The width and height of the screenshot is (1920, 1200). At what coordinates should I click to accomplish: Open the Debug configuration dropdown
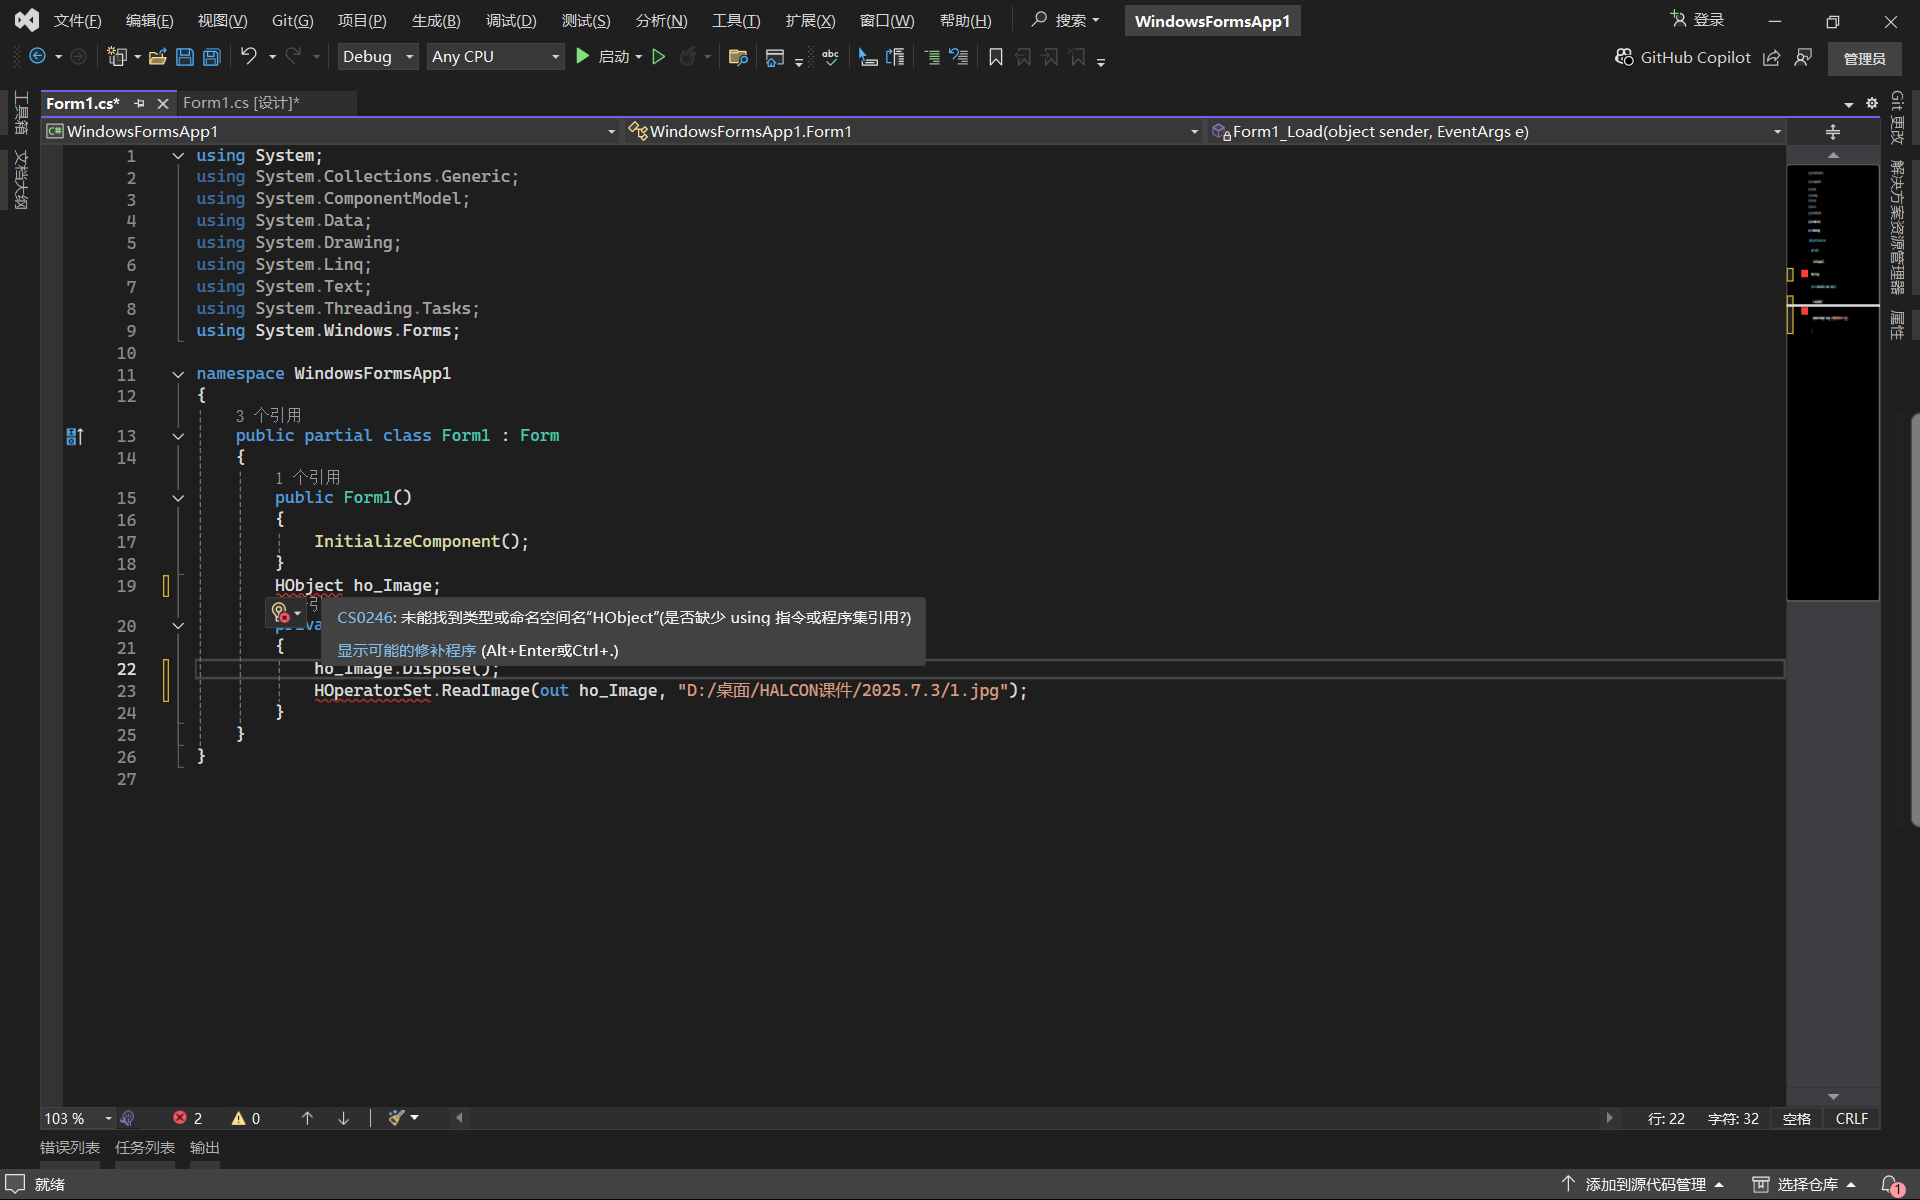(x=377, y=57)
